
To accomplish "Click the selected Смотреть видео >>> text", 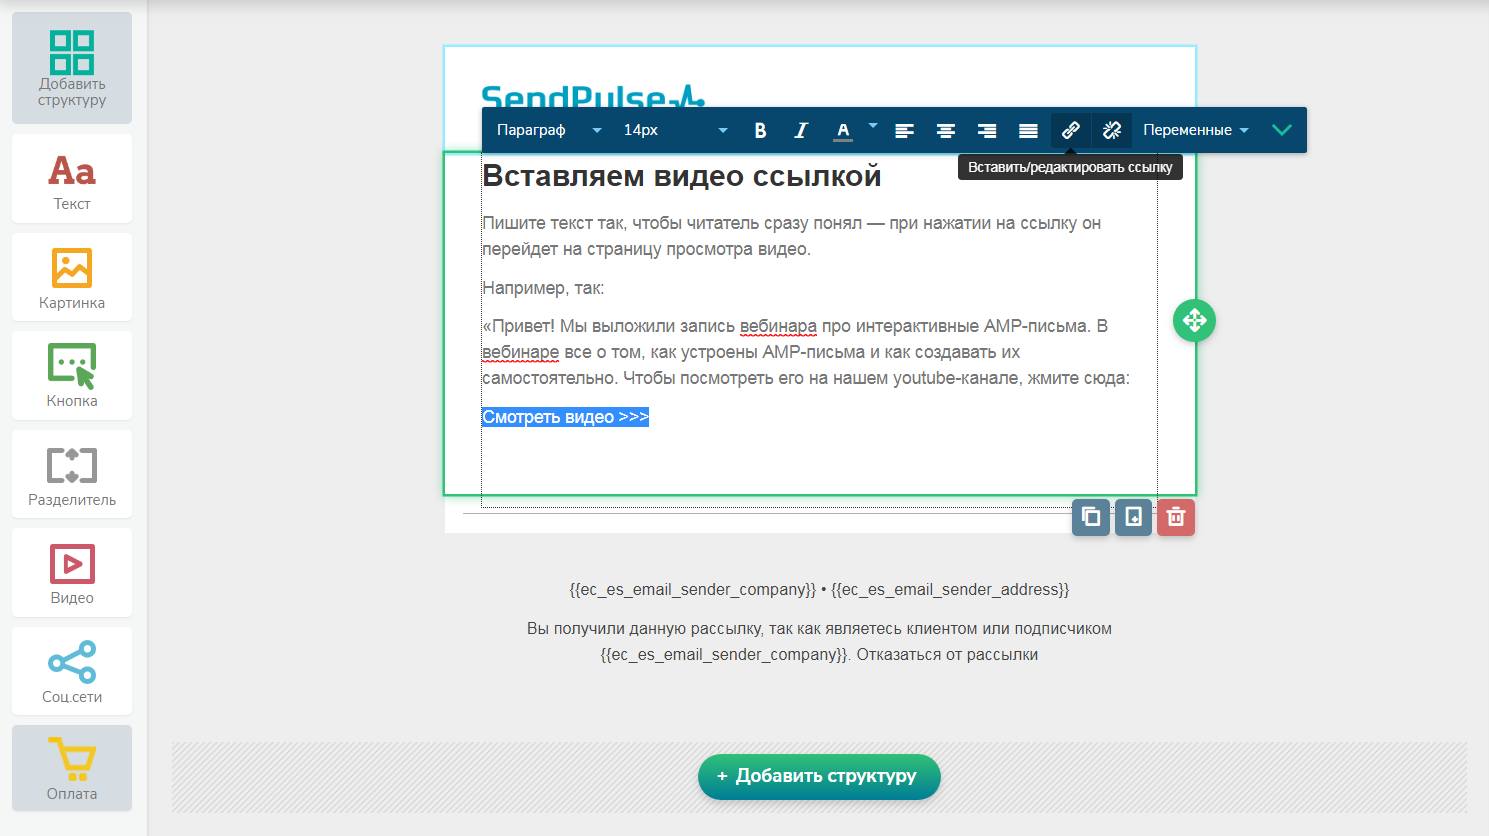I will pos(565,417).
